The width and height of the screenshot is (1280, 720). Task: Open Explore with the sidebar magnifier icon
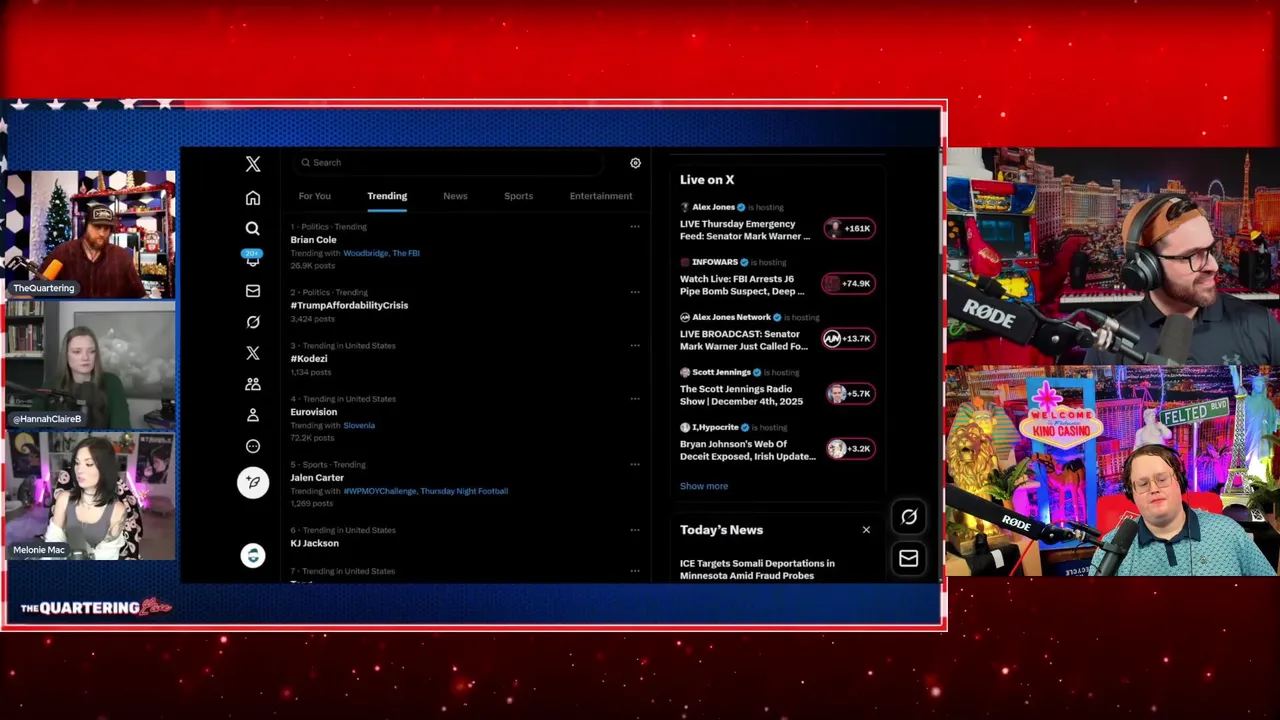click(x=253, y=228)
